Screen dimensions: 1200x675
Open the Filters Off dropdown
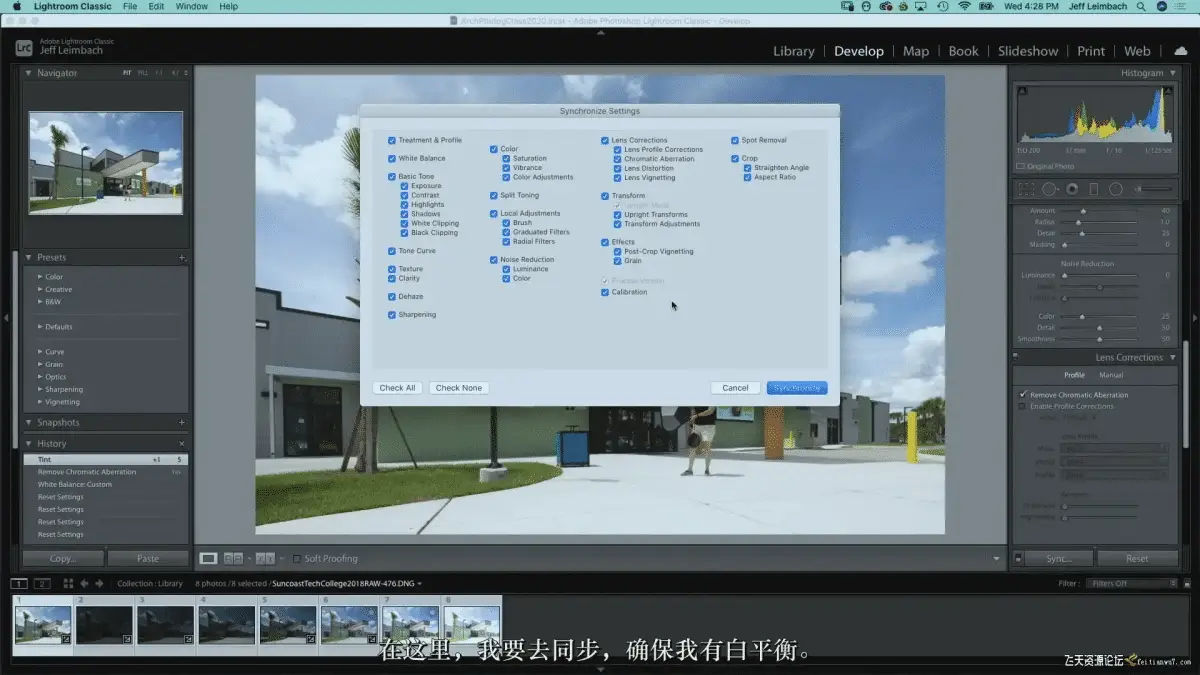[x=1134, y=583]
